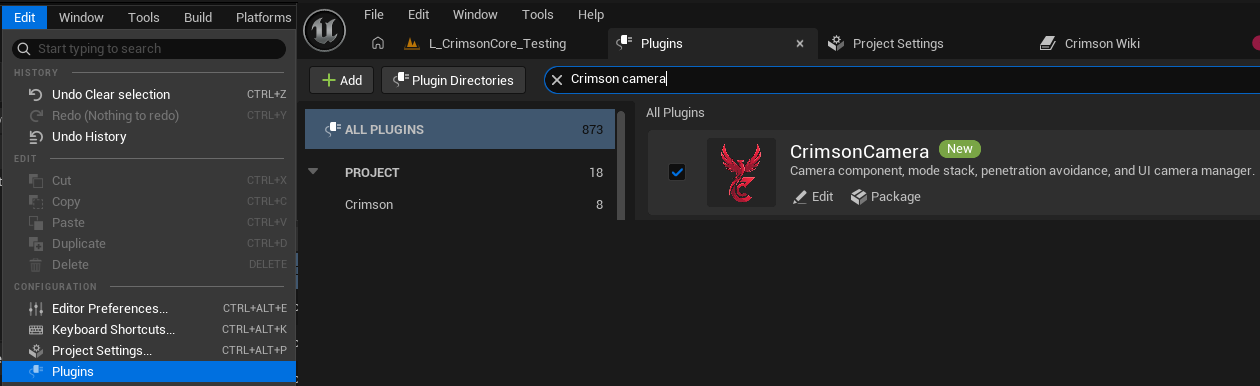
Task: Open Project Settings from Edit menu
Action: tap(148, 350)
